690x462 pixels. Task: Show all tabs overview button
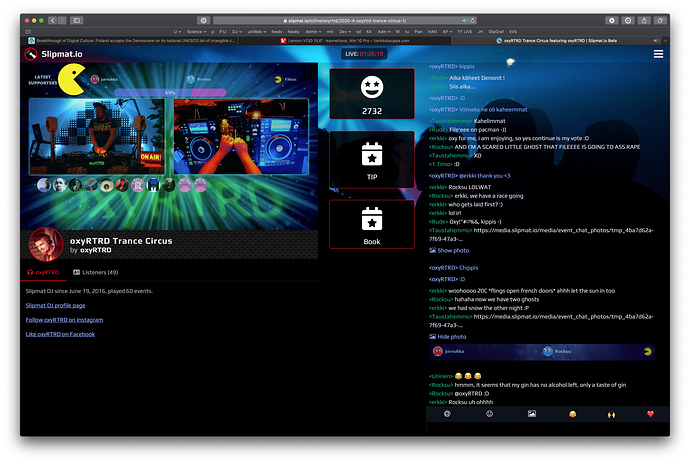(x=660, y=20)
